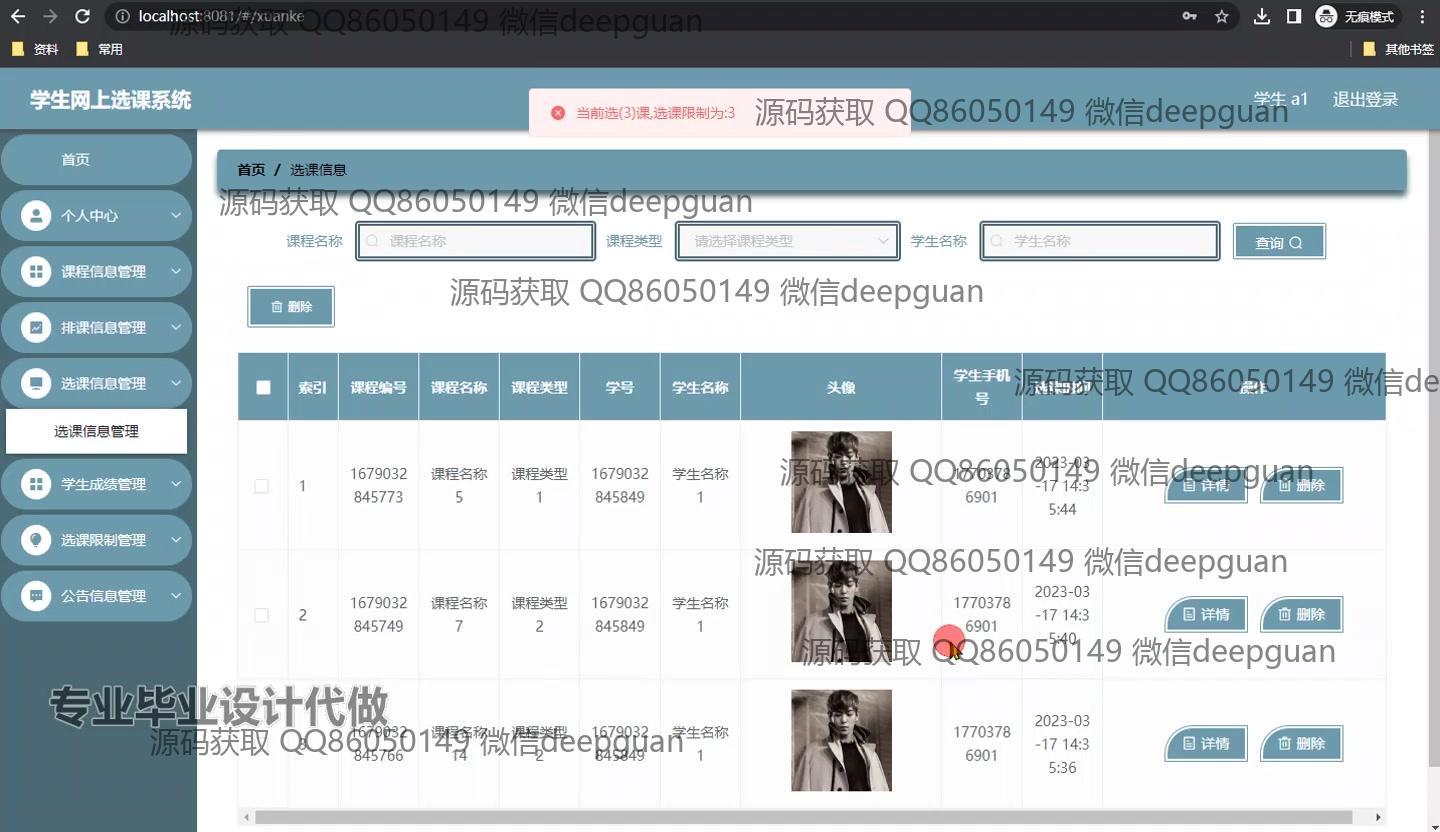
Task: Click the red error icon in the toast
Action: [558, 113]
